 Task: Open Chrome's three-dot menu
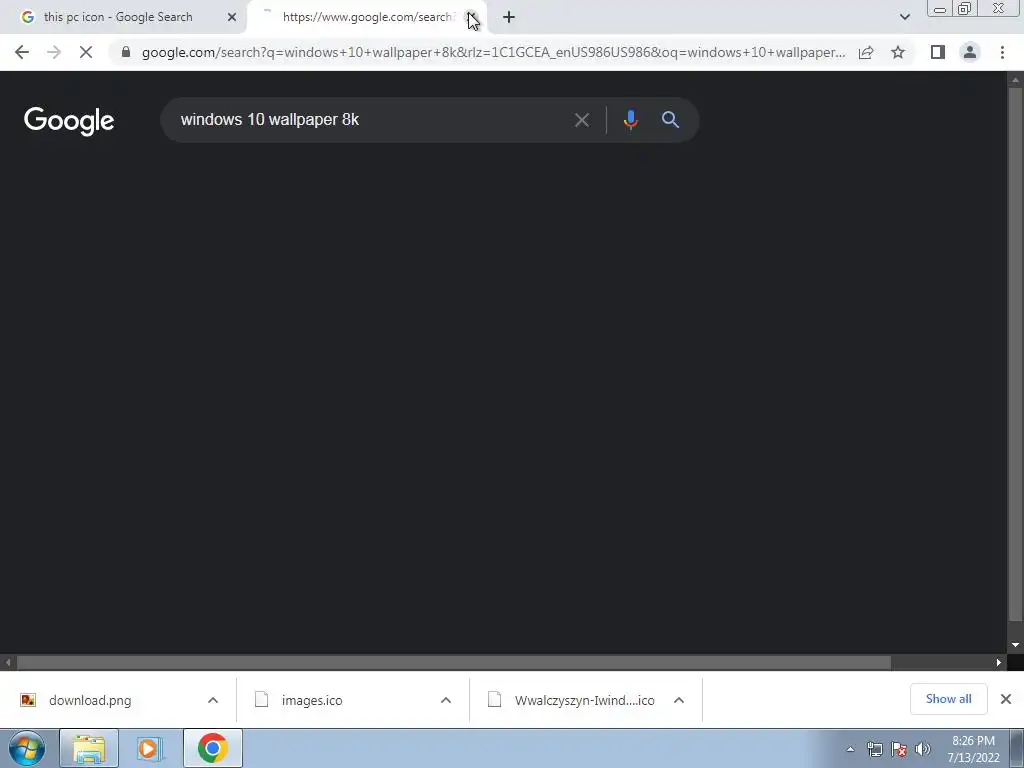[1002, 52]
